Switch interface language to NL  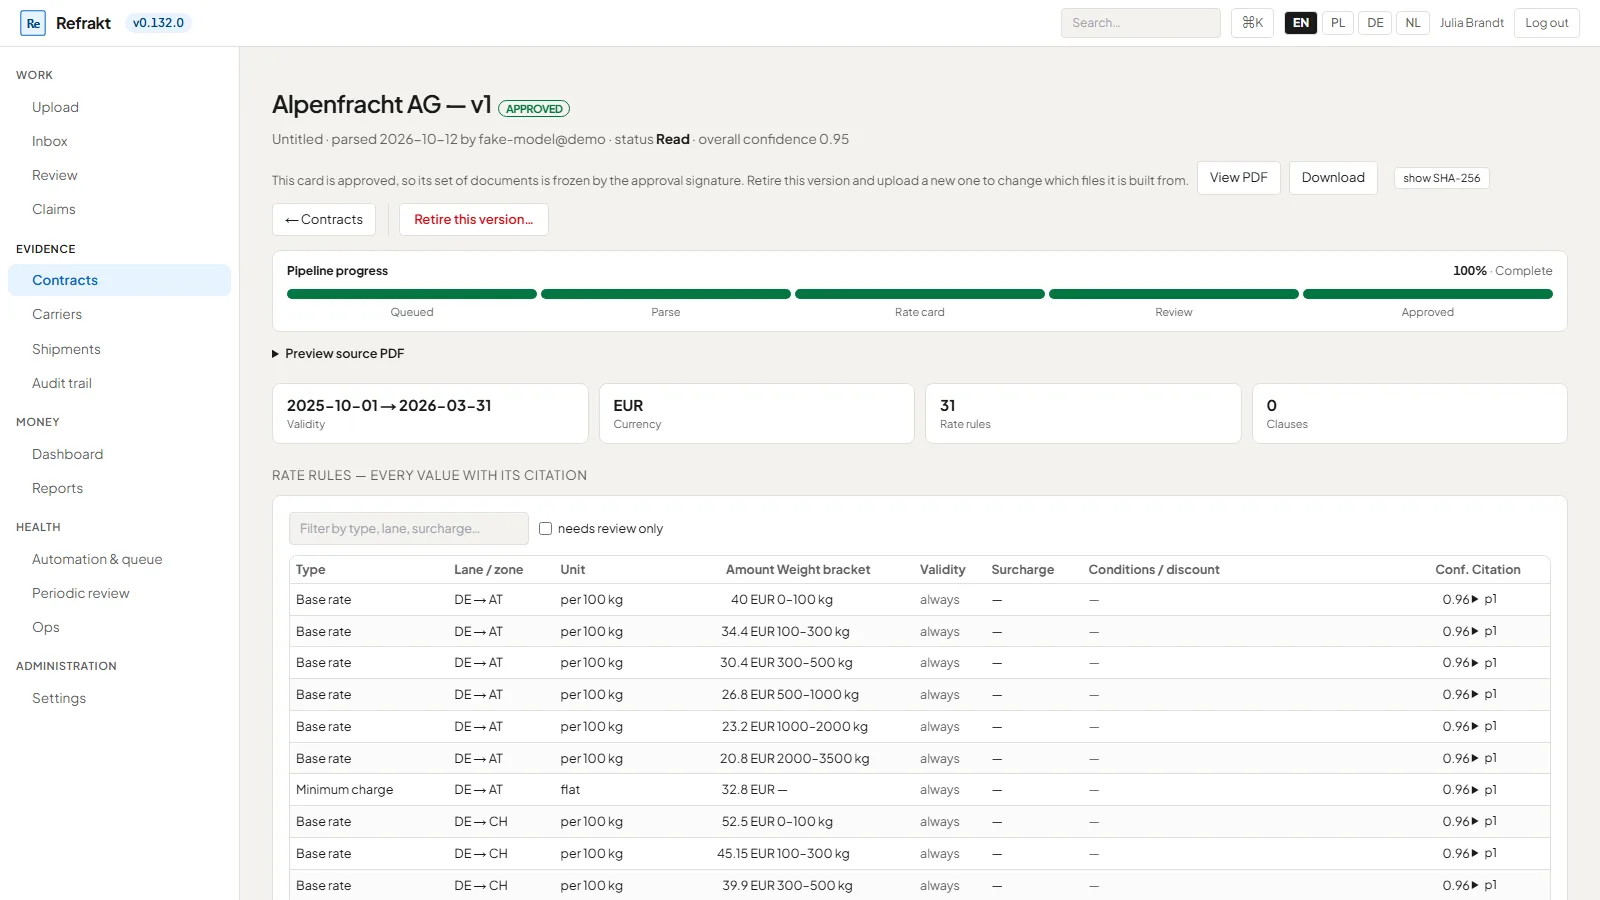(1413, 23)
